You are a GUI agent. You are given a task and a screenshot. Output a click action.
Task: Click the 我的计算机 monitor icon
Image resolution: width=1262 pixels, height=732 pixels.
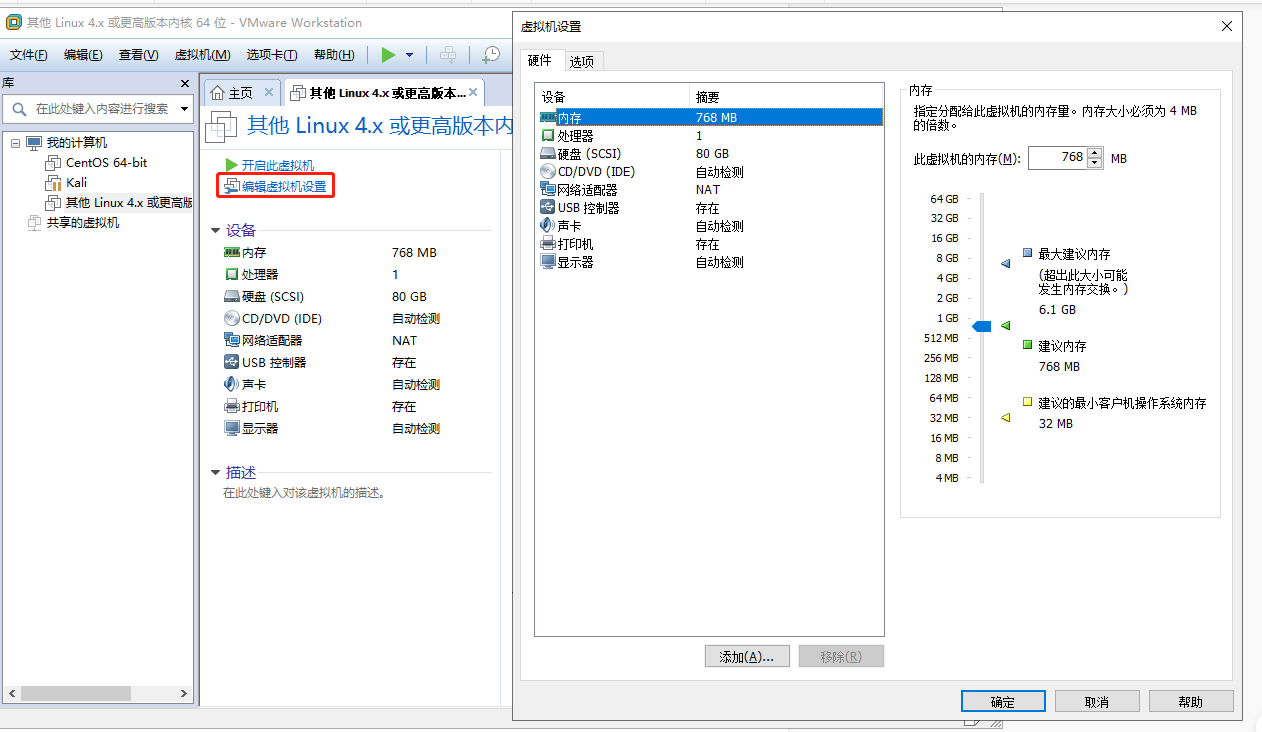point(34,143)
